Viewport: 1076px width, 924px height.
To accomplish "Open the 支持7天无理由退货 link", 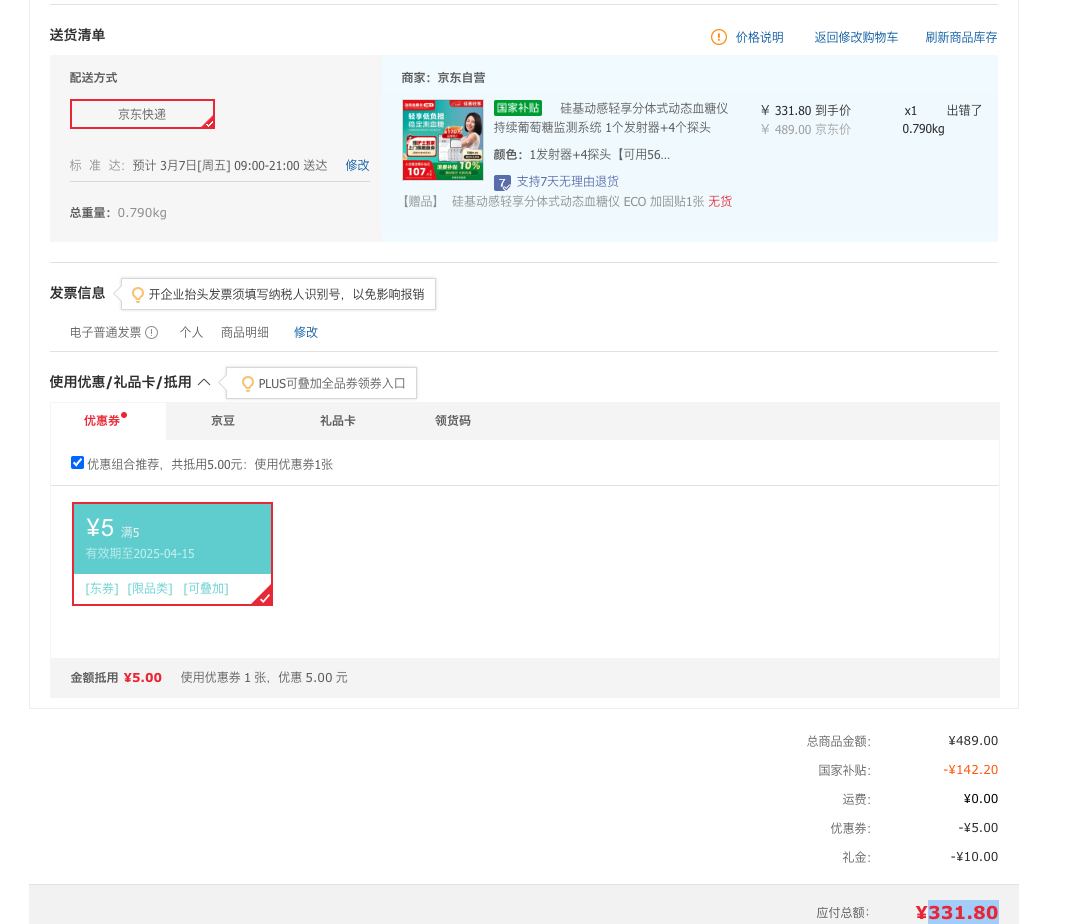I will click(568, 181).
